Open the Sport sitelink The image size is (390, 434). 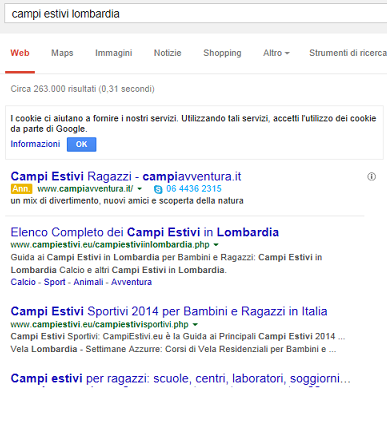[55, 282]
